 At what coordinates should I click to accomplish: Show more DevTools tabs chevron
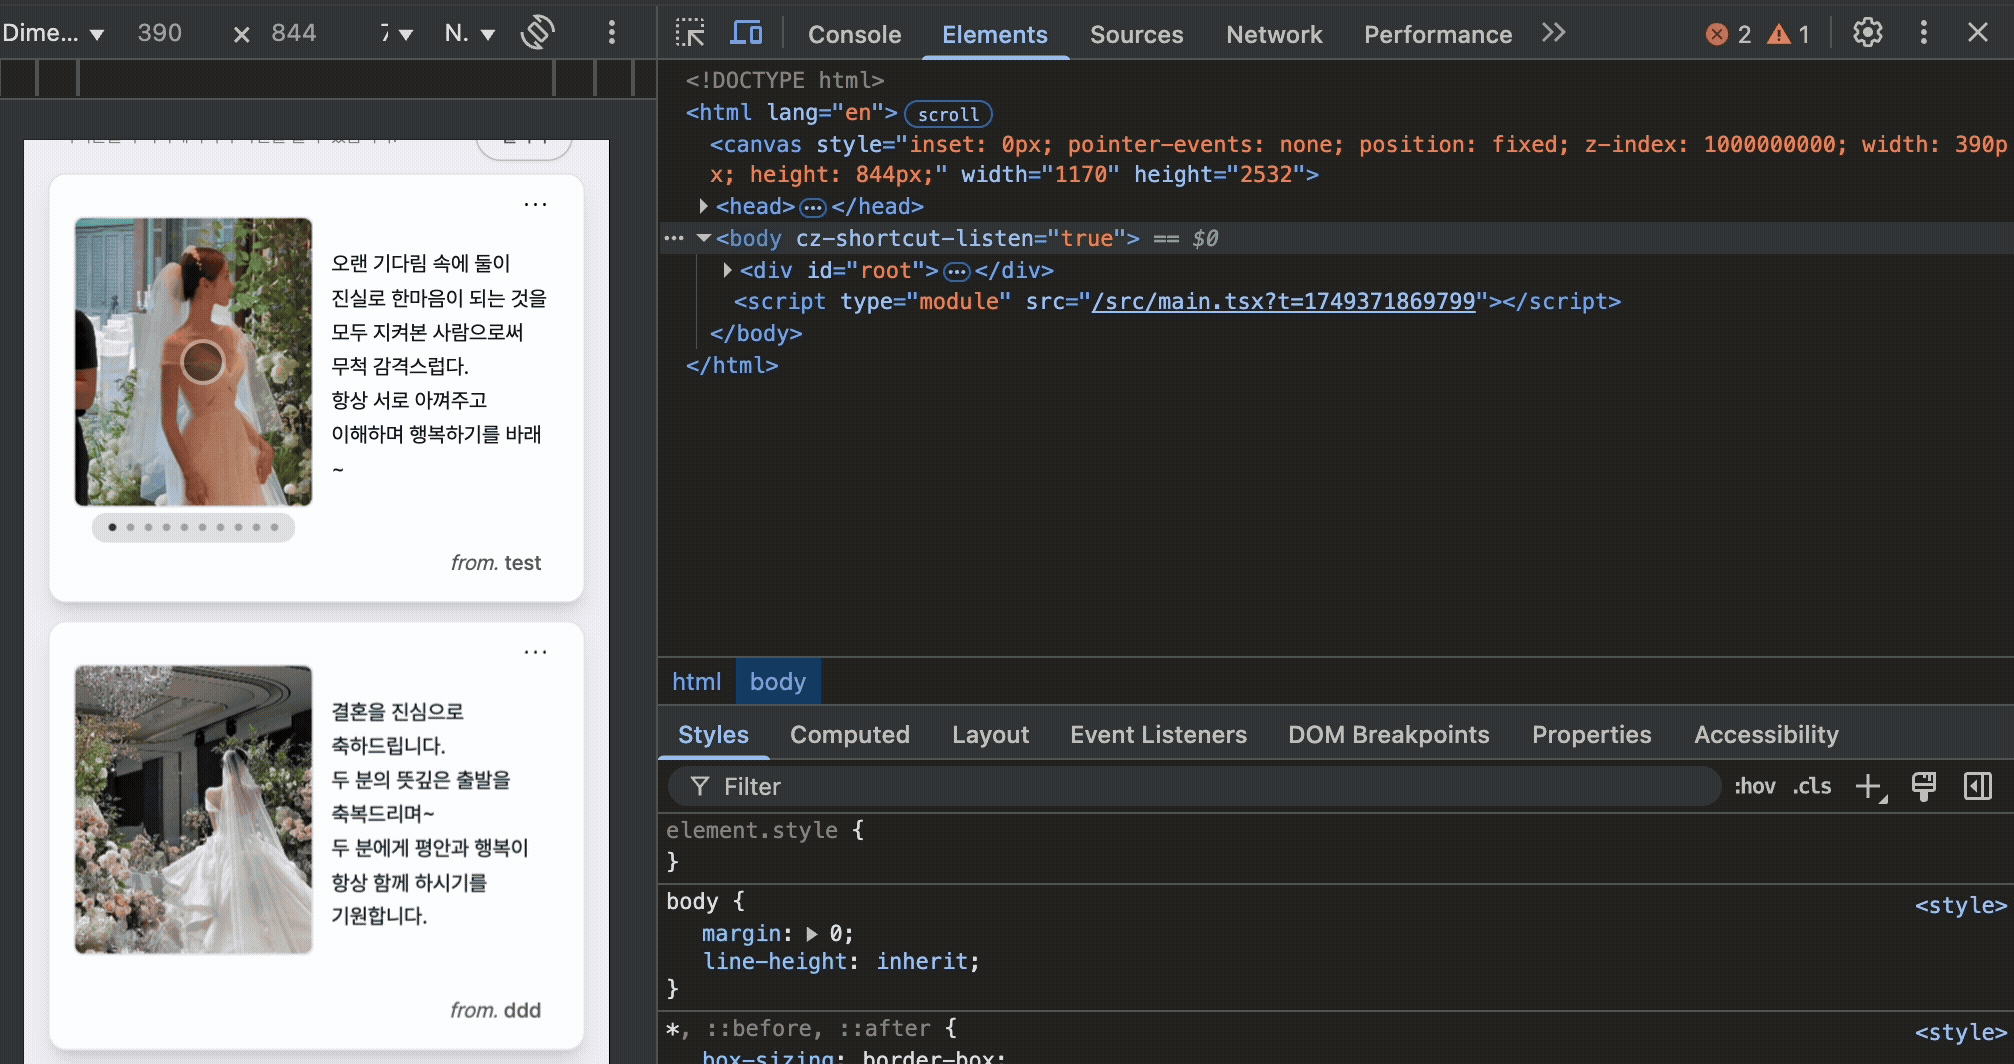tap(1553, 33)
